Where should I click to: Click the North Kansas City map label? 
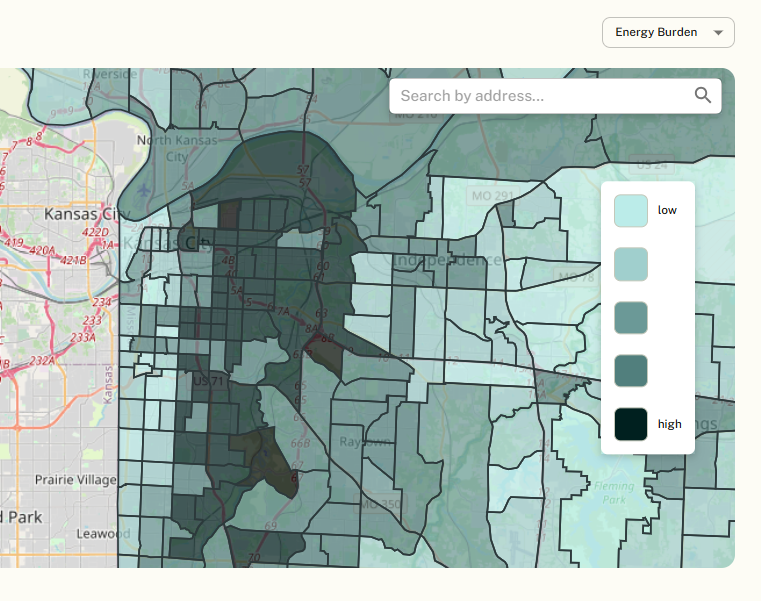[177, 148]
